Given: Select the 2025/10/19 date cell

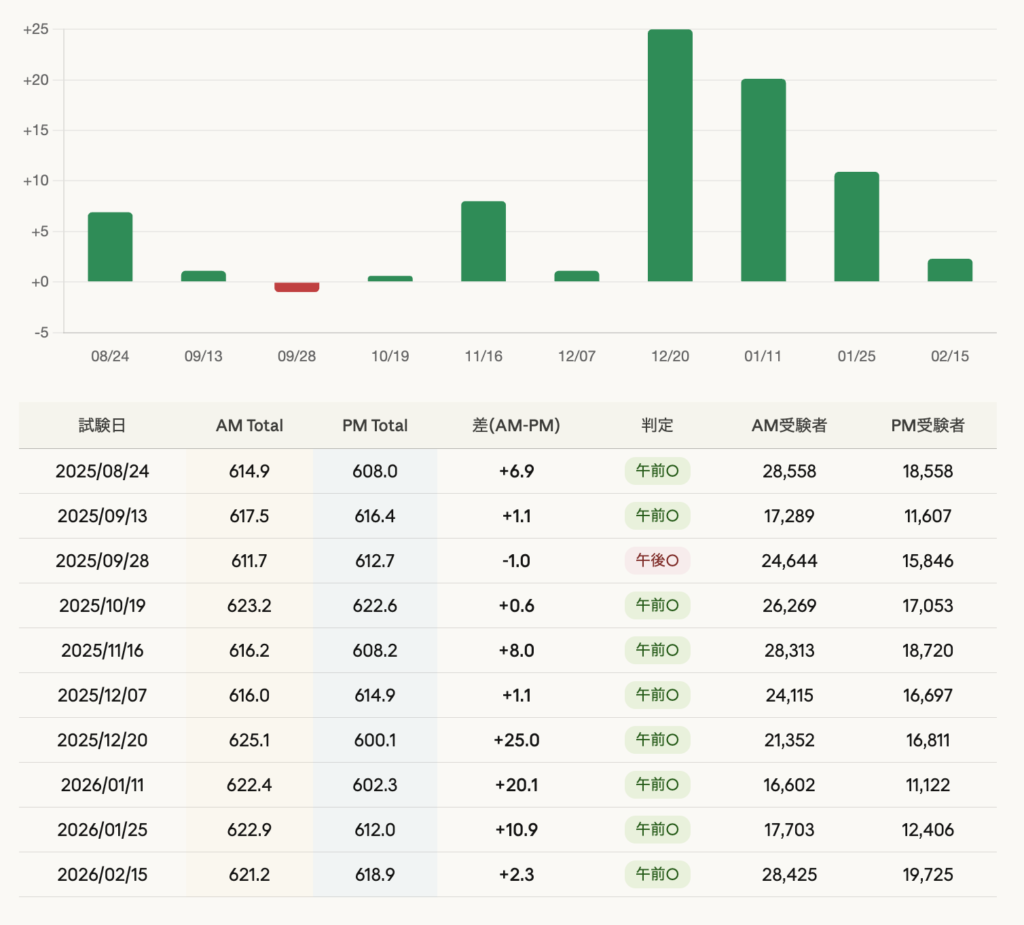Looking at the screenshot, I should coord(102,605).
